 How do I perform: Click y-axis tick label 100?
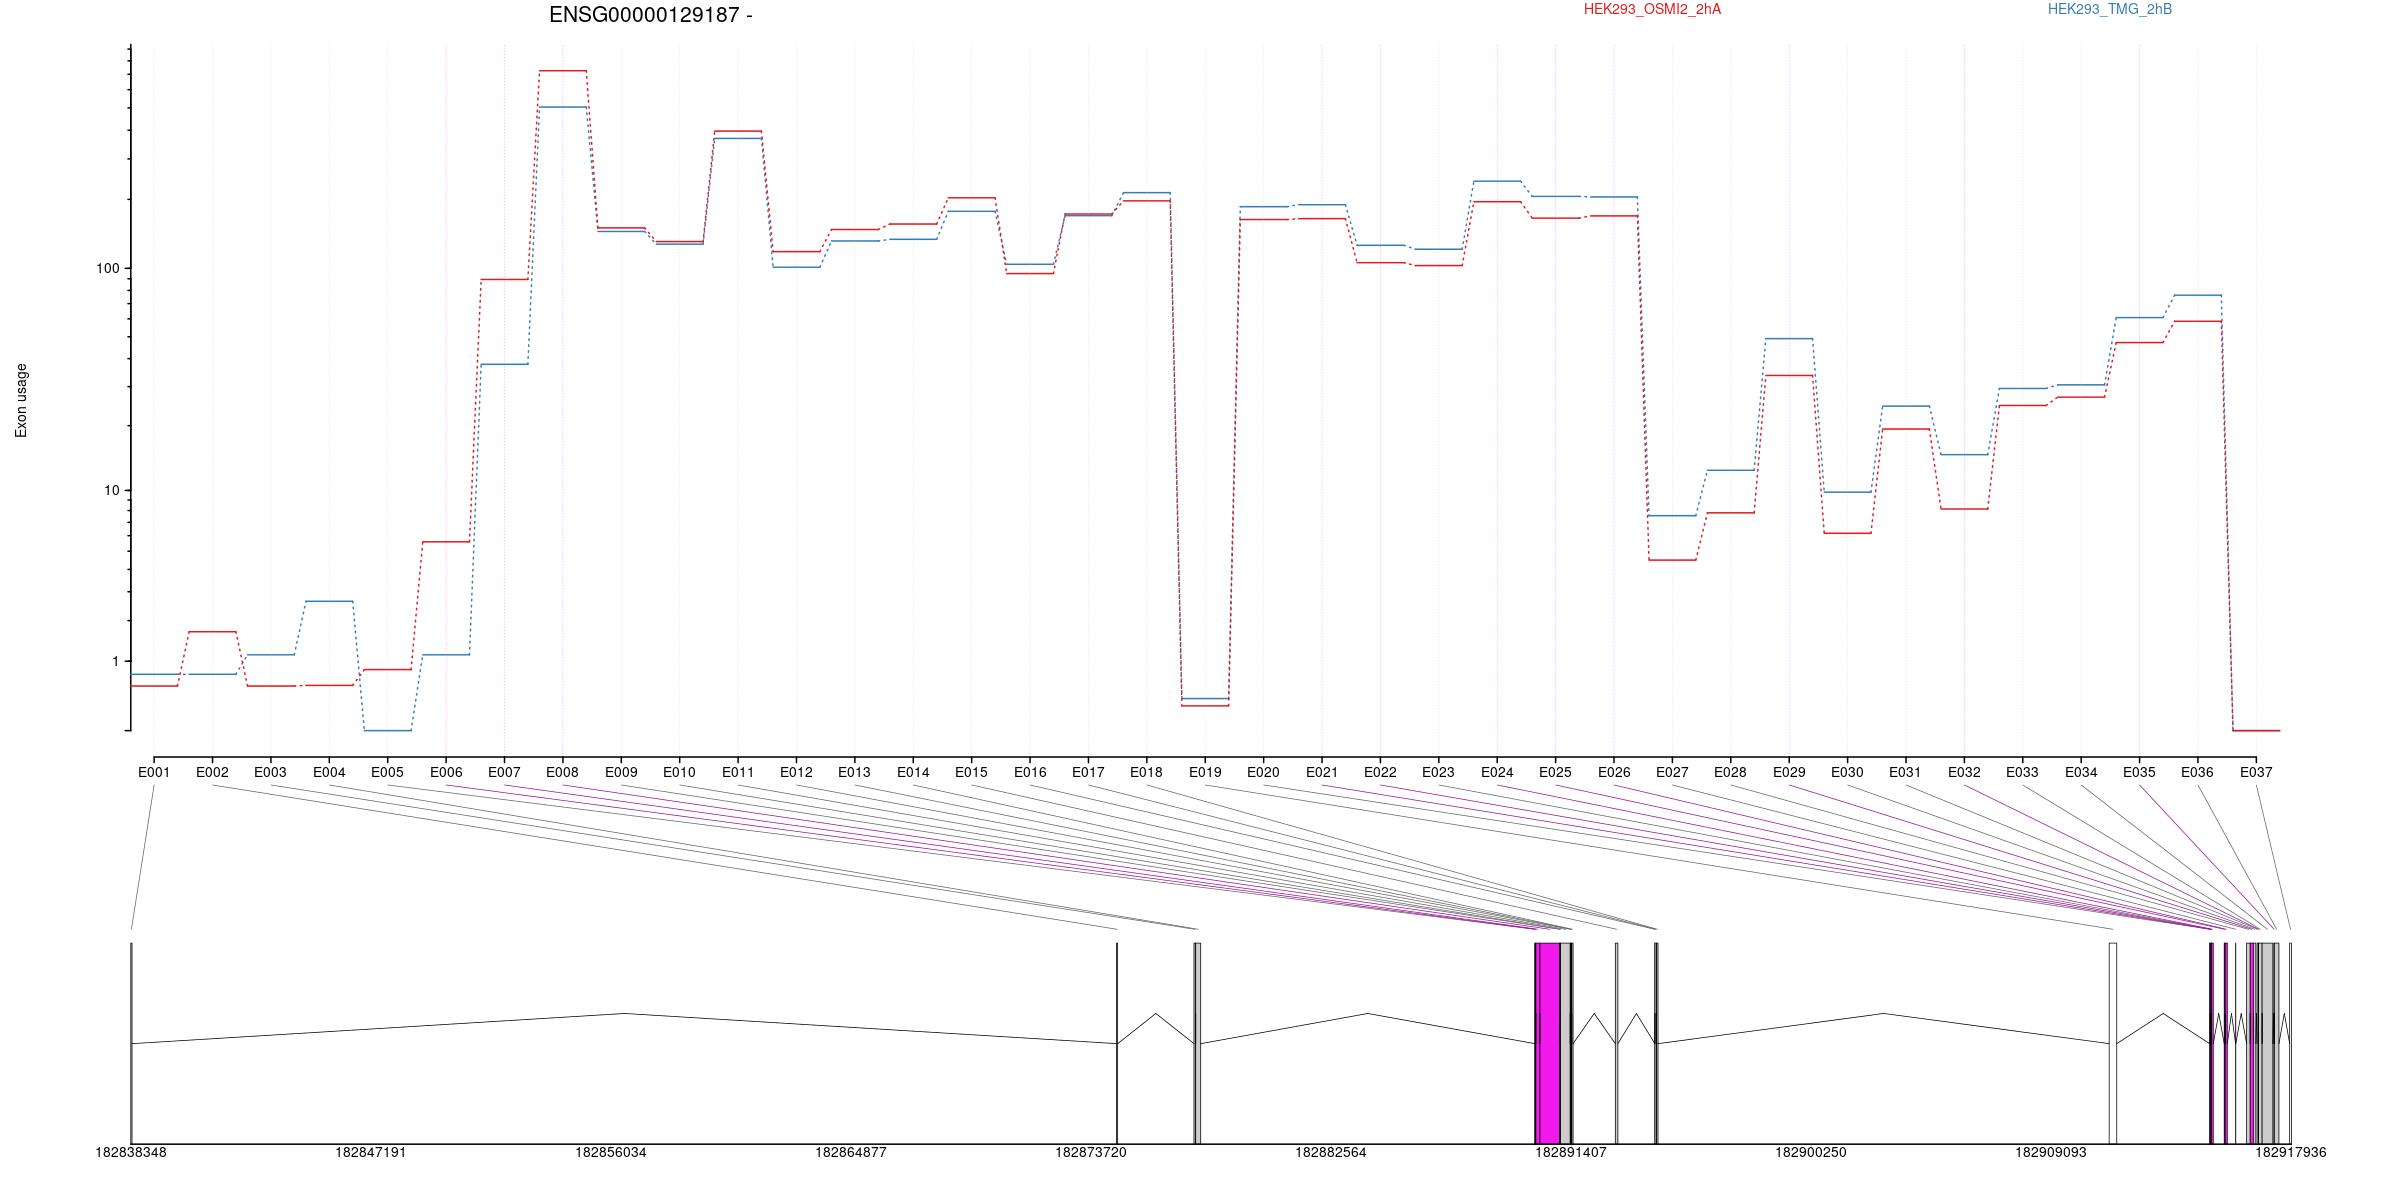coord(107,269)
